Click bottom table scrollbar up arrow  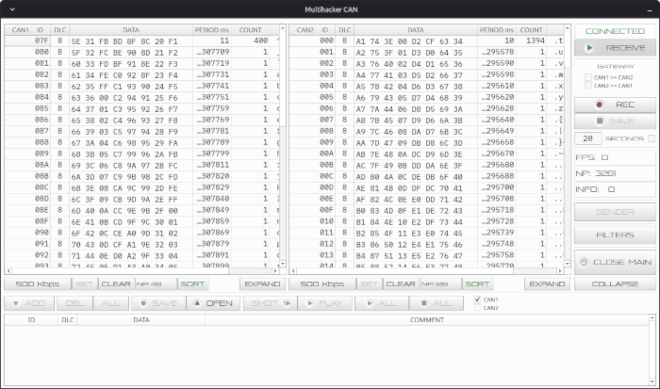click(x=652, y=317)
